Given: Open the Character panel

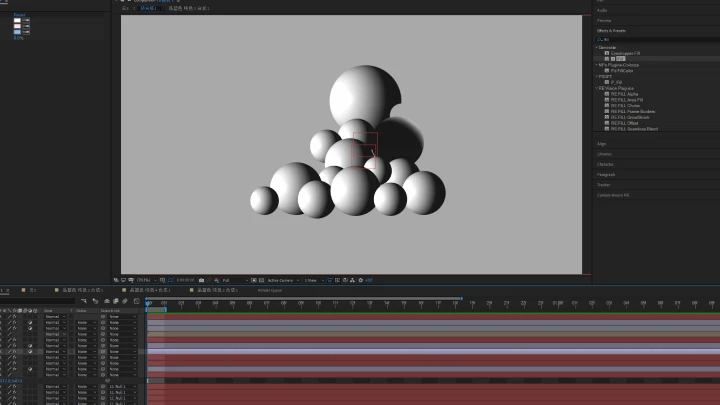Looking at the screenshot, I should [605, 164].
